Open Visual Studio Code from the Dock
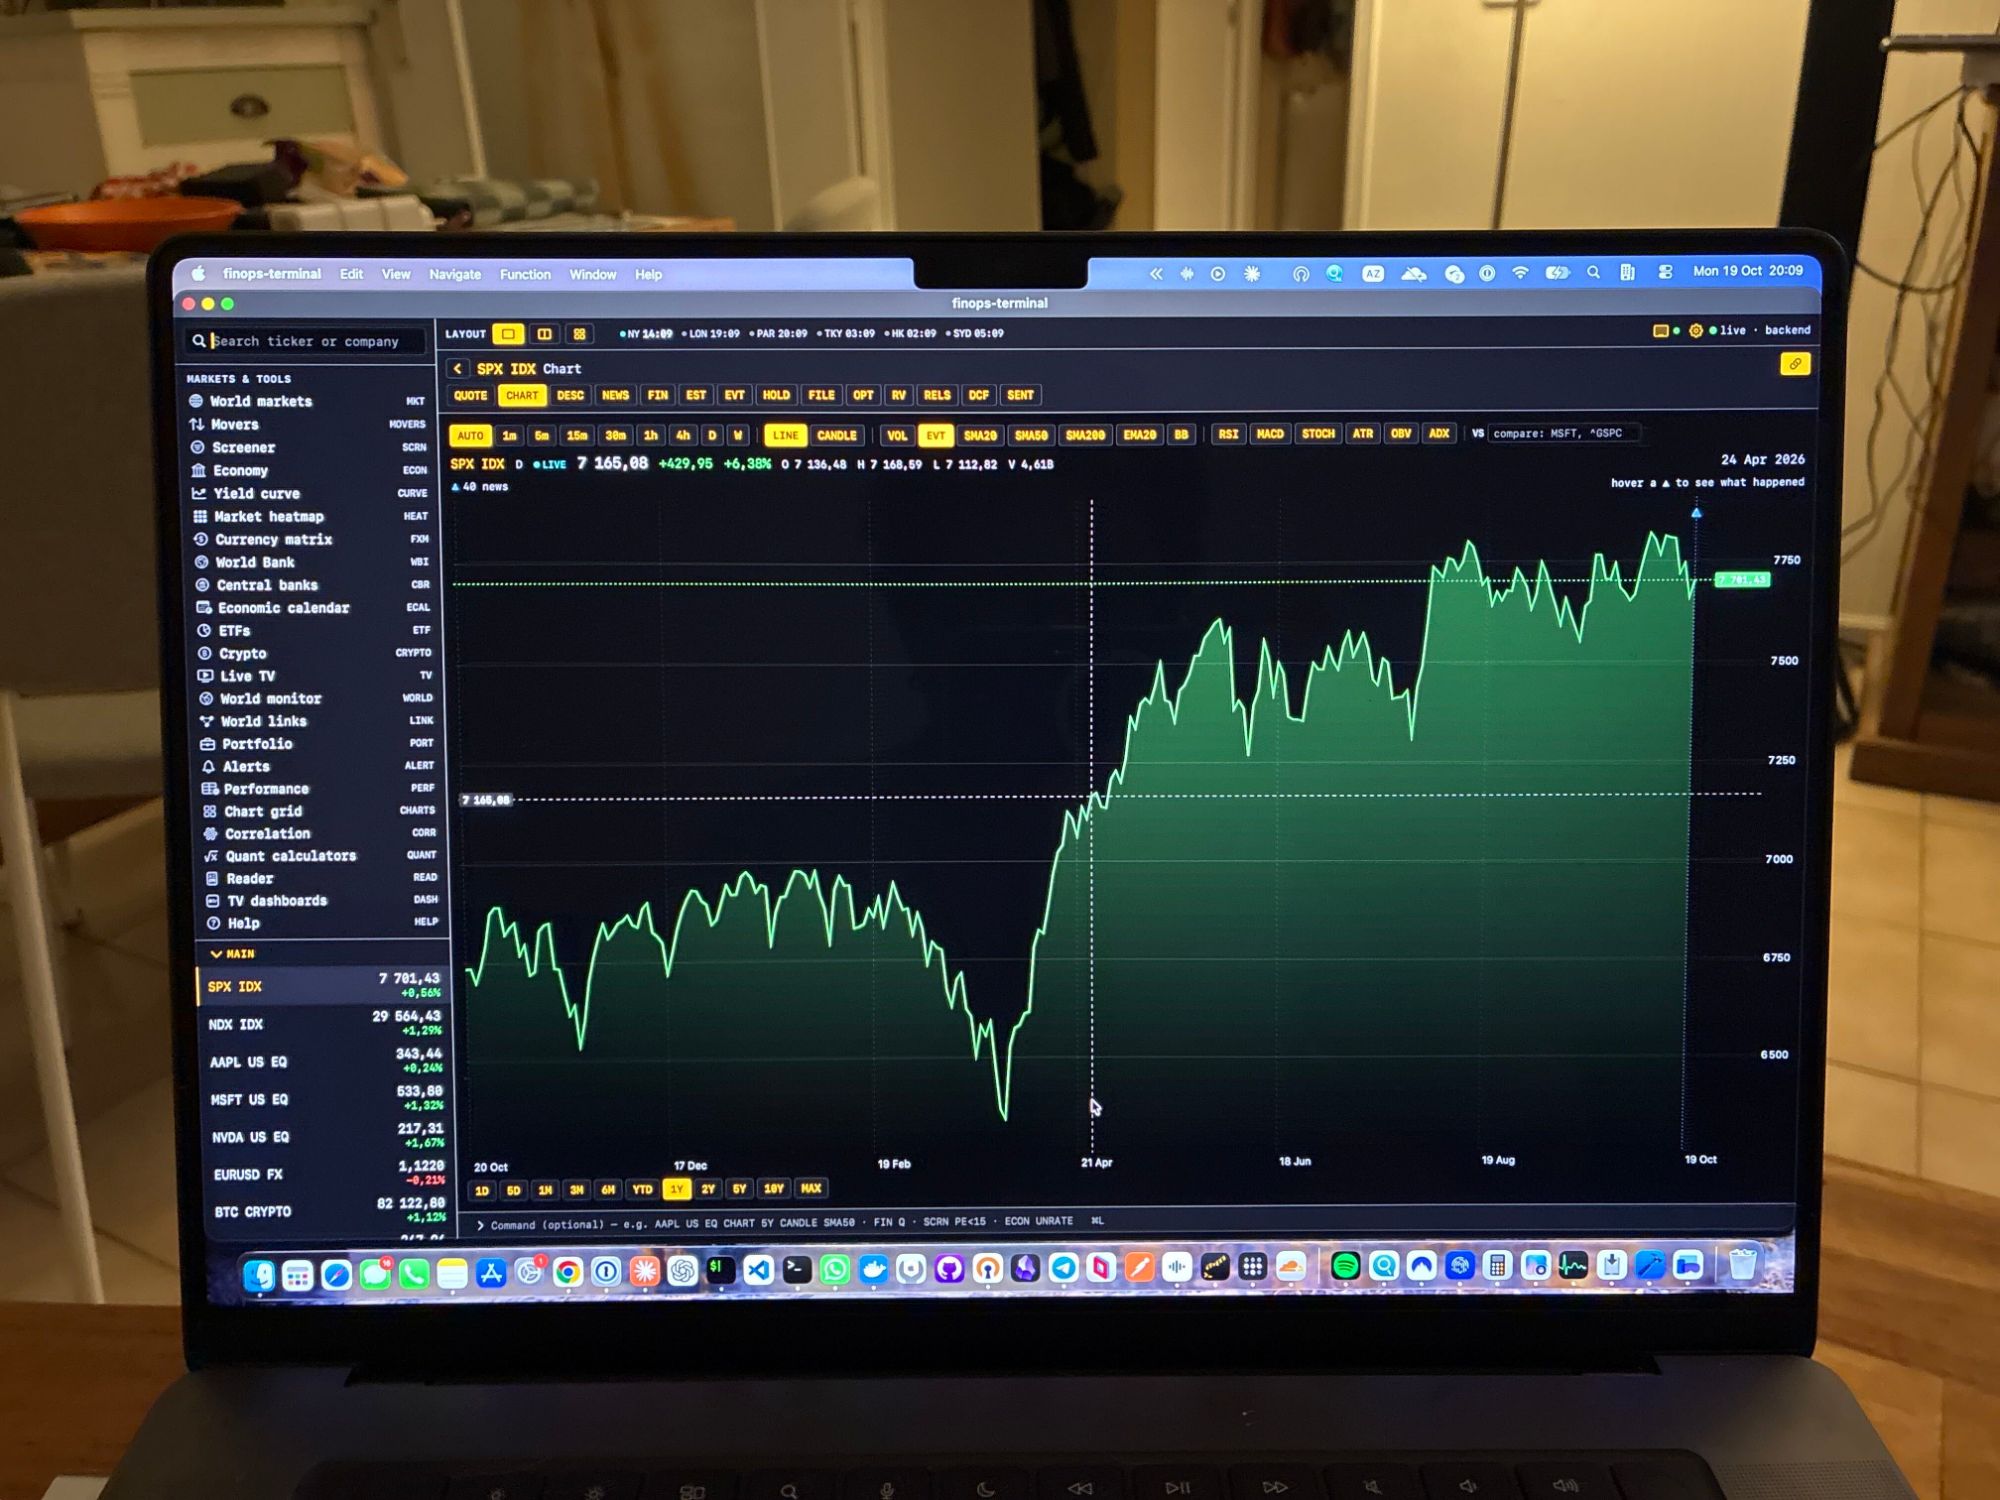Viewport: 2000px width, 1500px height. 759,1270
